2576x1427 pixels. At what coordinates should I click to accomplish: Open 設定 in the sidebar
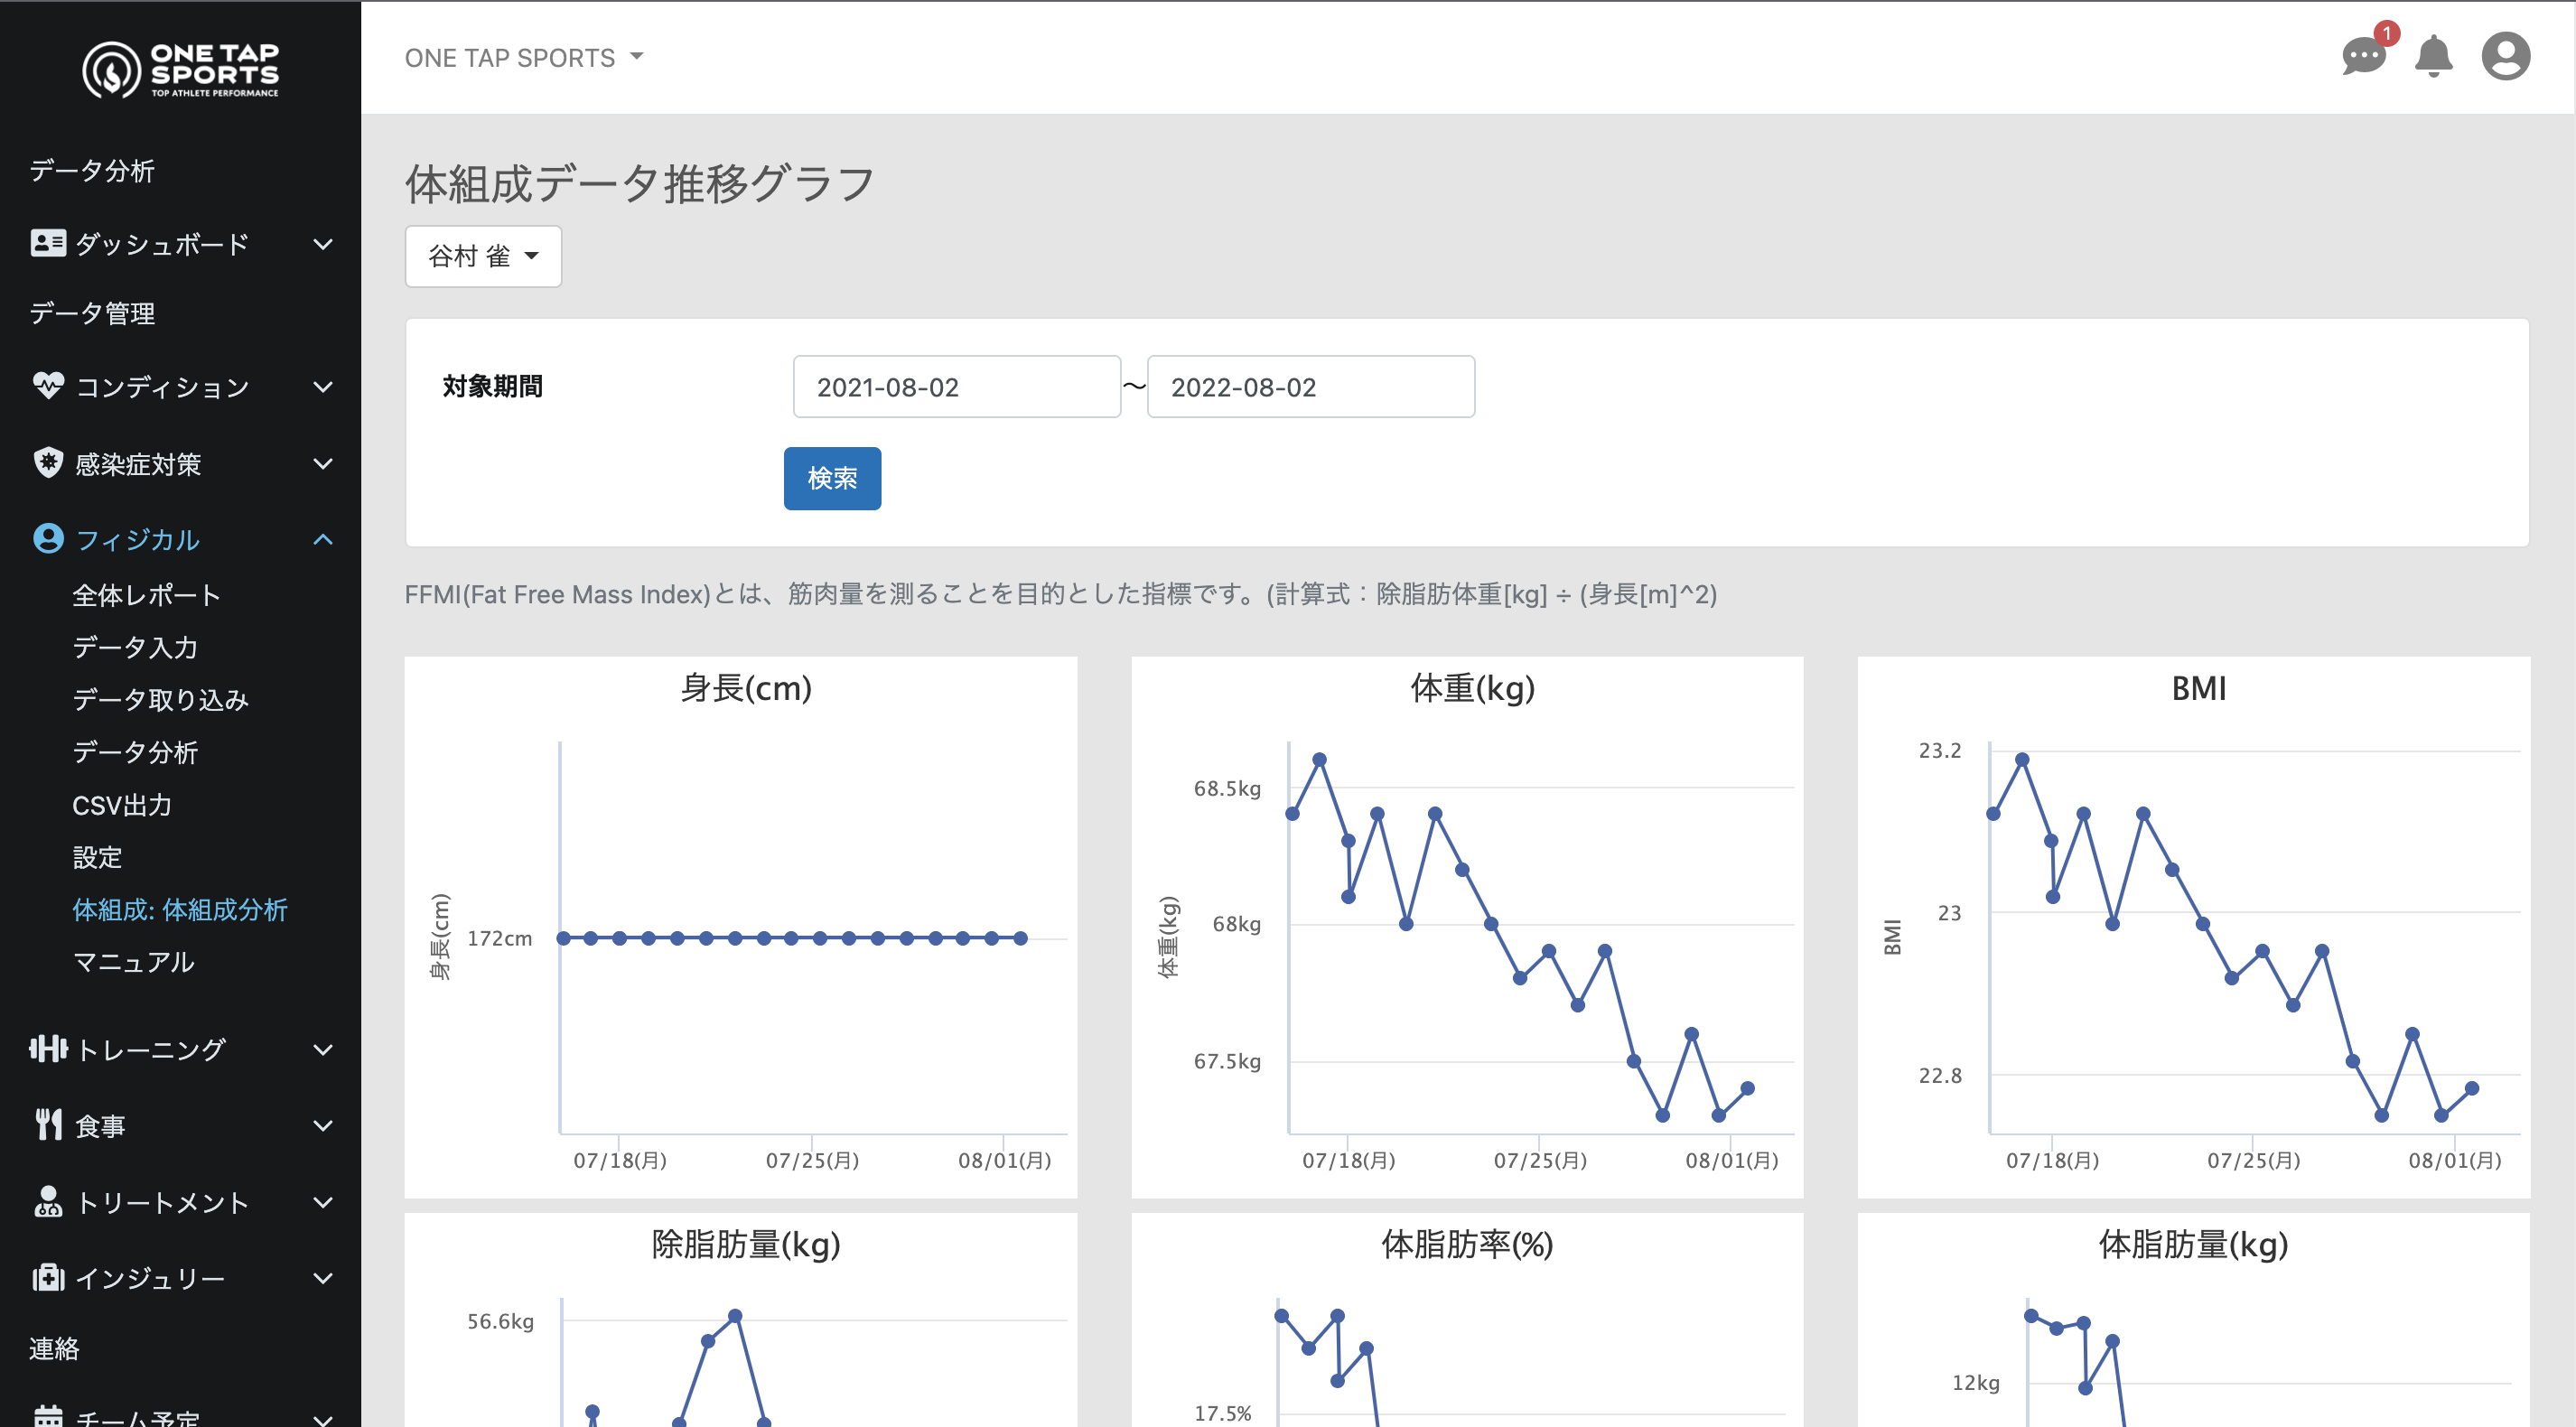97,857
